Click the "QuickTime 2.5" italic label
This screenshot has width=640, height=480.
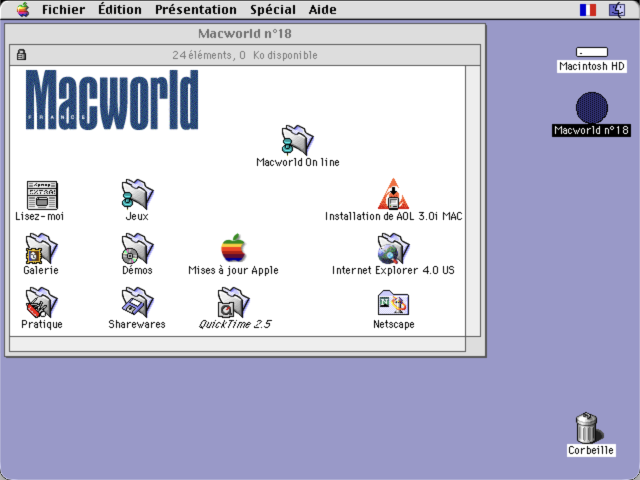click(x=235, y=324)
